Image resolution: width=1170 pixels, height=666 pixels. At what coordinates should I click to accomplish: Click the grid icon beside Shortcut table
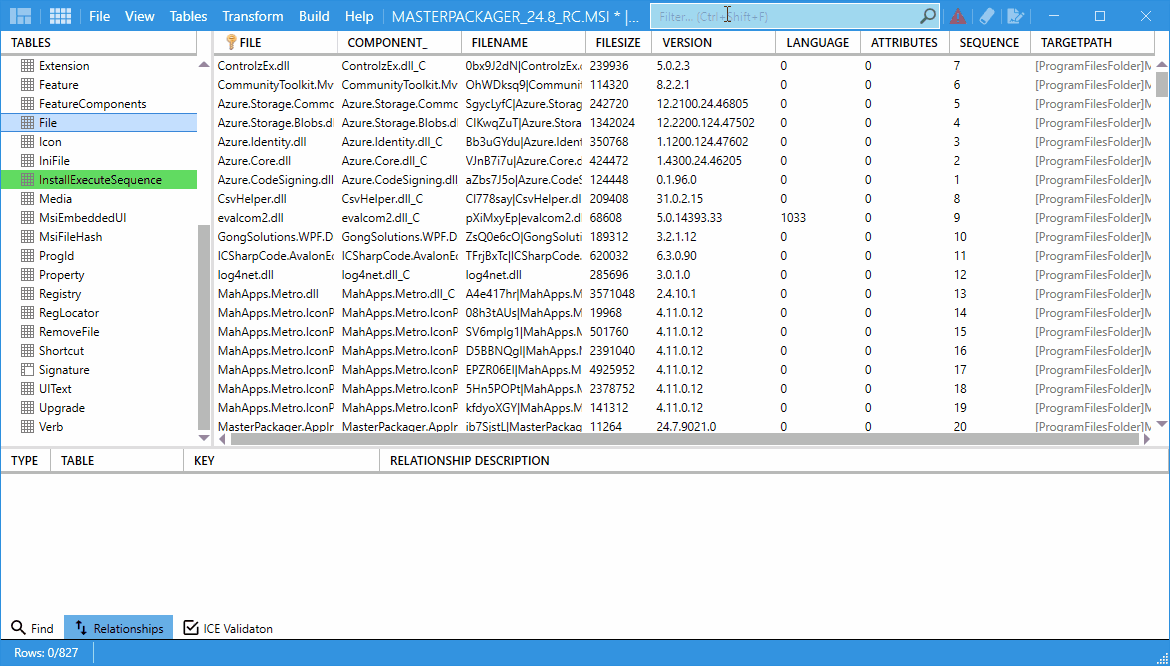pyautogui.click(x=28, y=351)
